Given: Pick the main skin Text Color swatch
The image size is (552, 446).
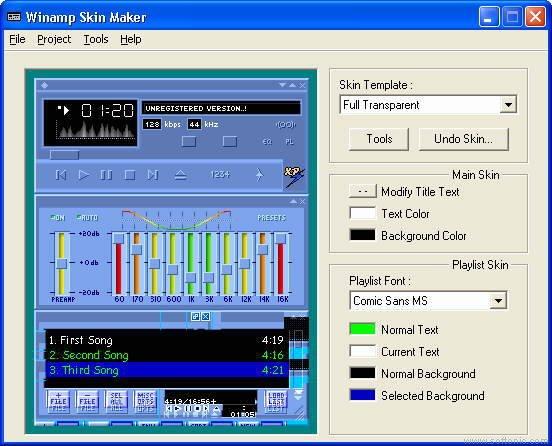Looking at the screenshot, I should (363, 213).
